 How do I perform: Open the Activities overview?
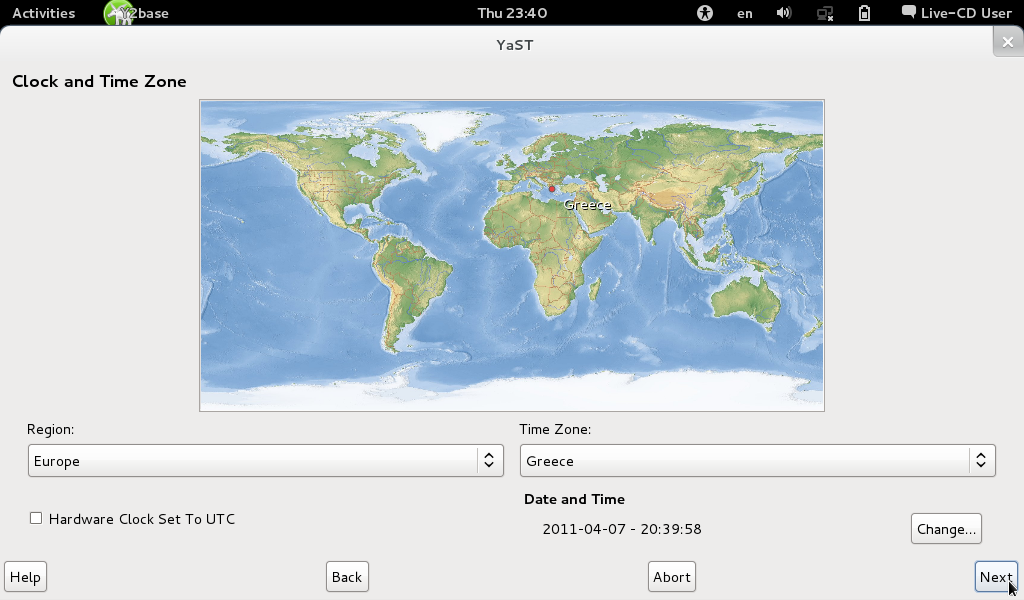(x=43, y=13)
